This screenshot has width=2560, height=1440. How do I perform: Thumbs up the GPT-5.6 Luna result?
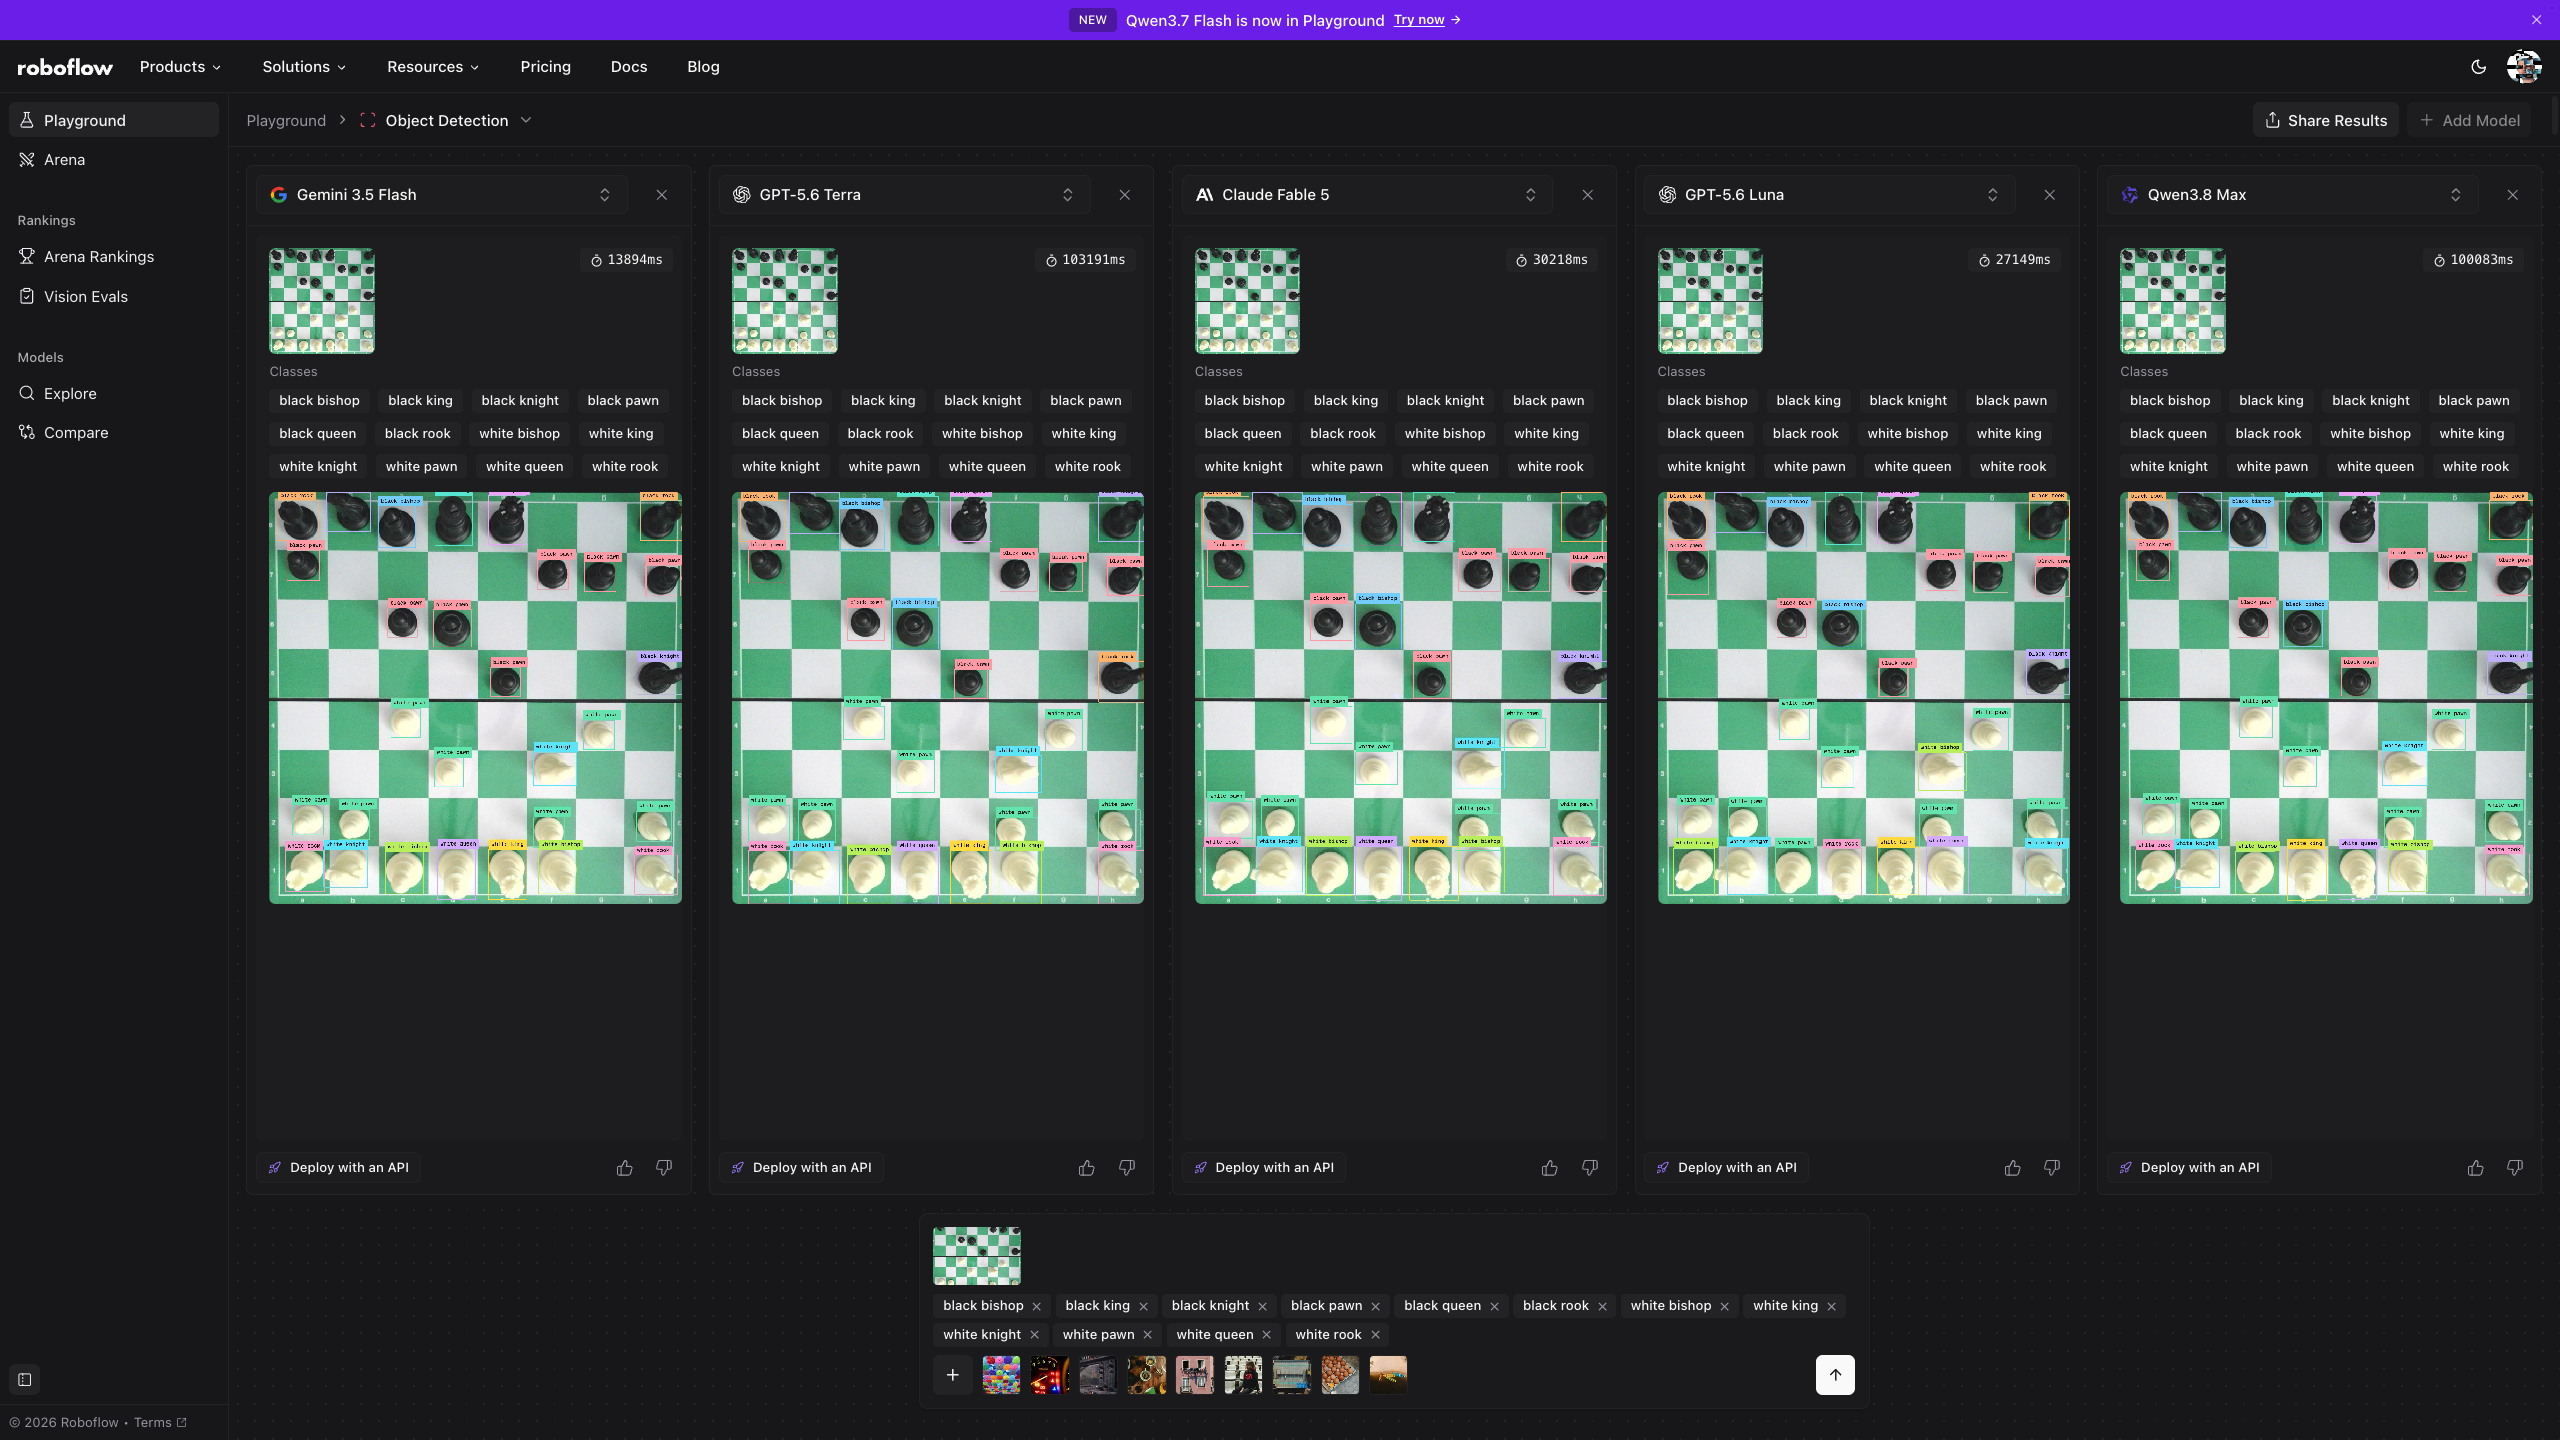point(2013,1168)
